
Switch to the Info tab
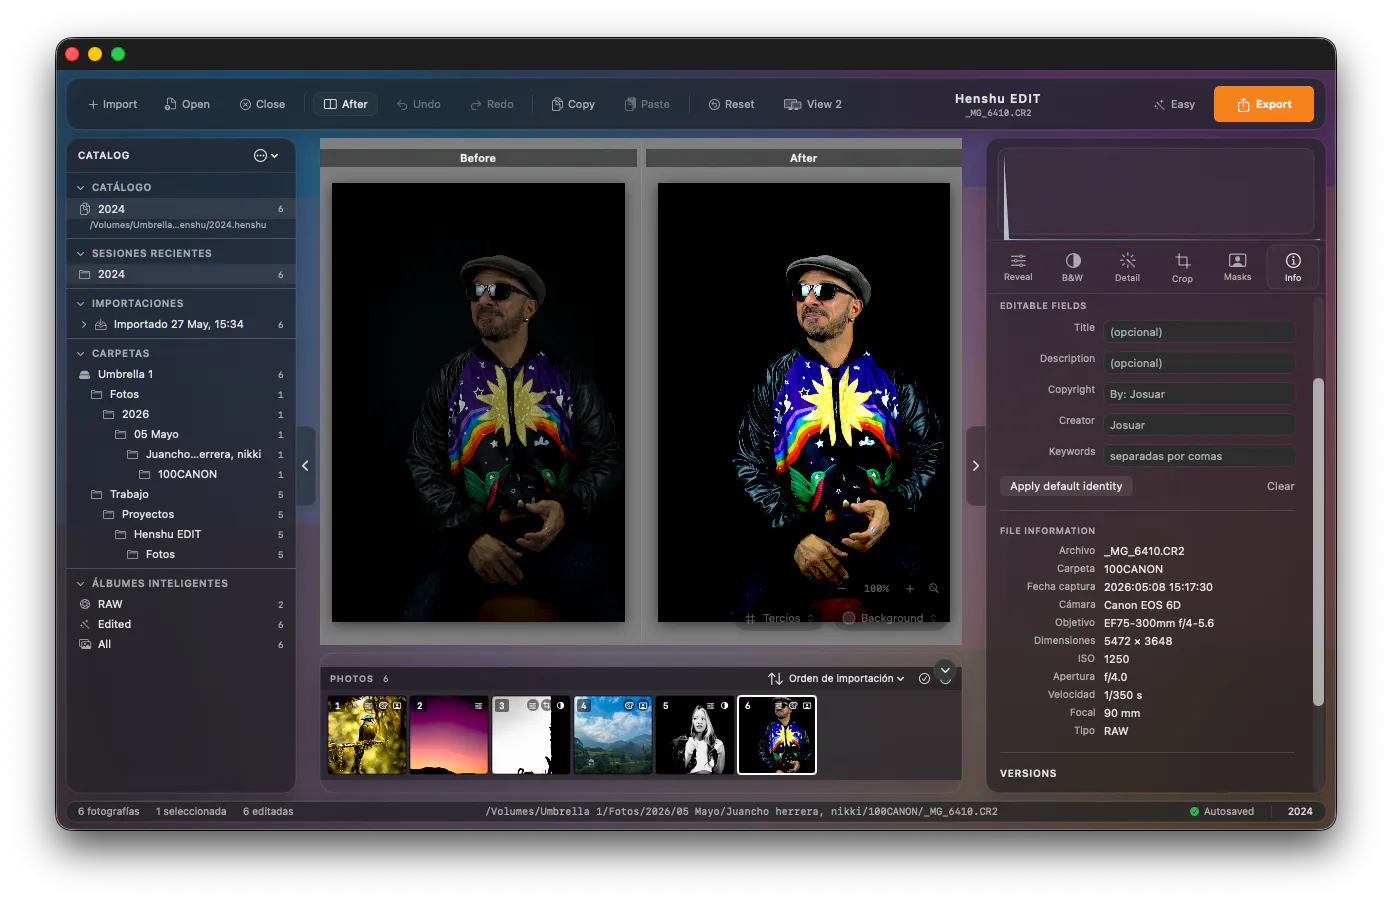click(1293, 267)
